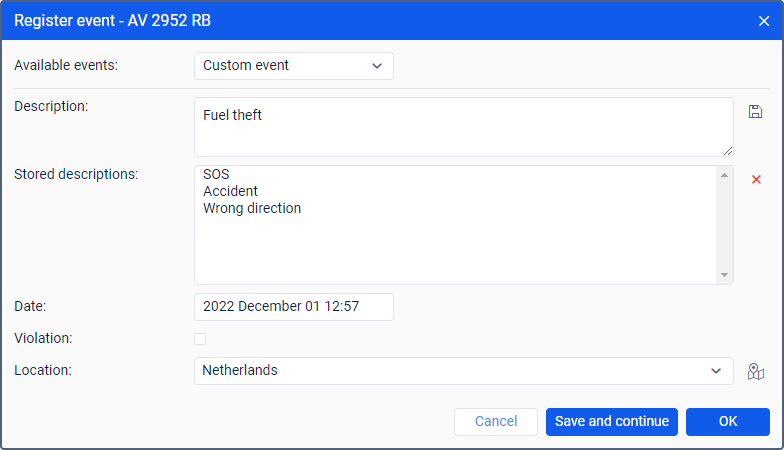Click the Date input field
The width and height of the screenshot is (784, 450).
pyautogui.click(x=293, y=307)
